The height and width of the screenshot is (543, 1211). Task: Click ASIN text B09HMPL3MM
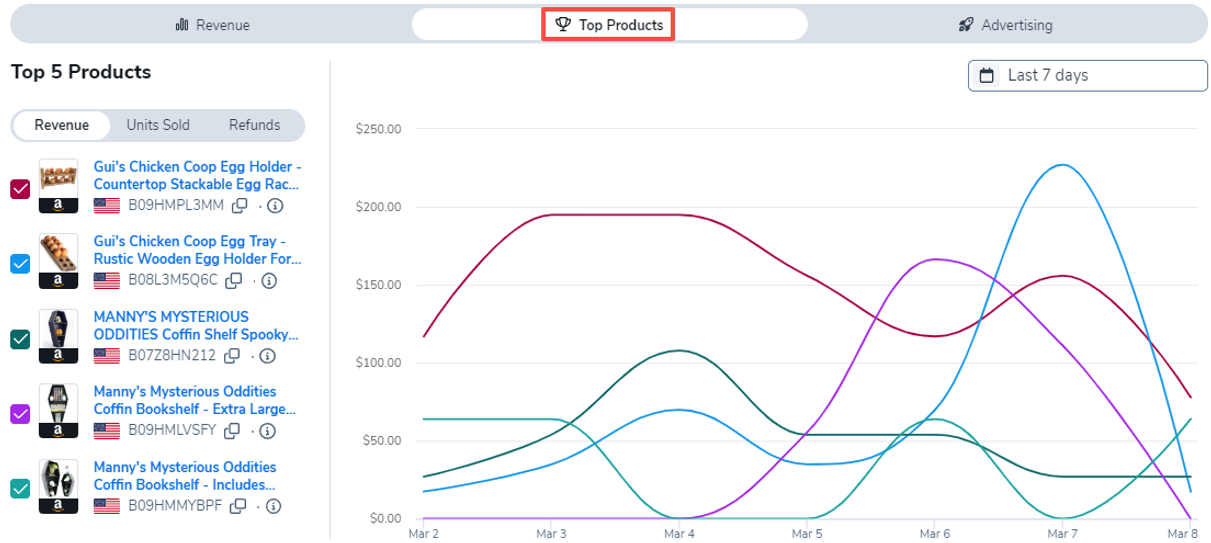174,205
